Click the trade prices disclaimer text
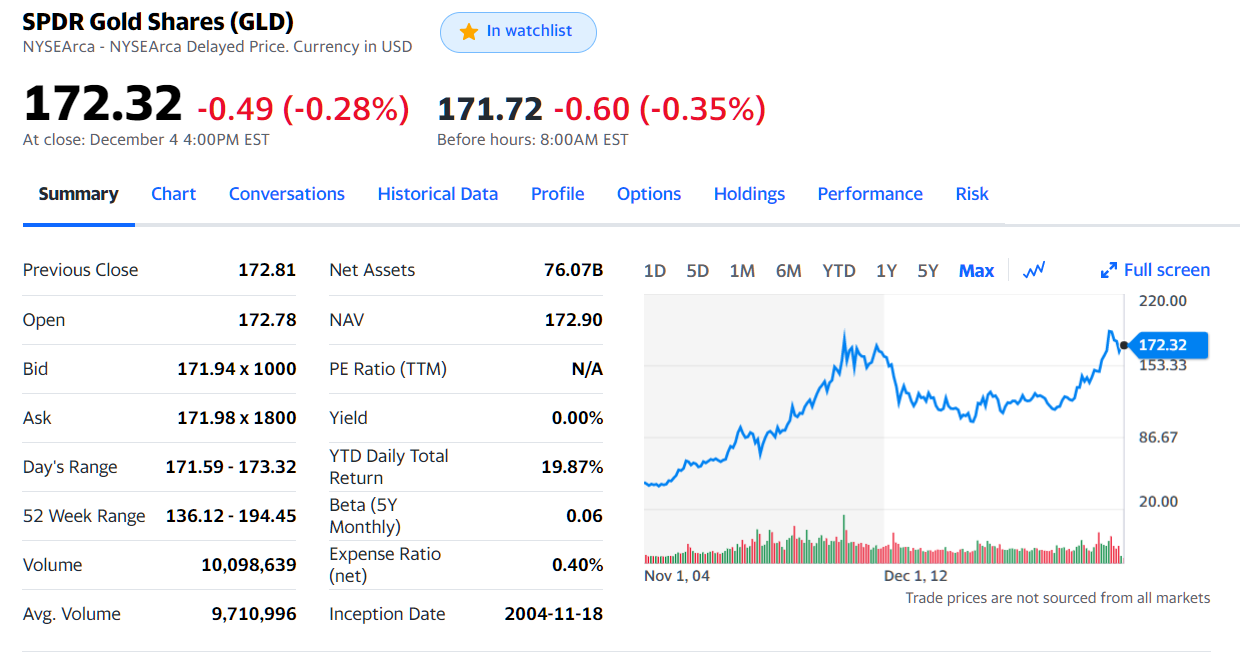Image resolution: width=1240 pixels, height=652 pixels. click(1058, 598)
